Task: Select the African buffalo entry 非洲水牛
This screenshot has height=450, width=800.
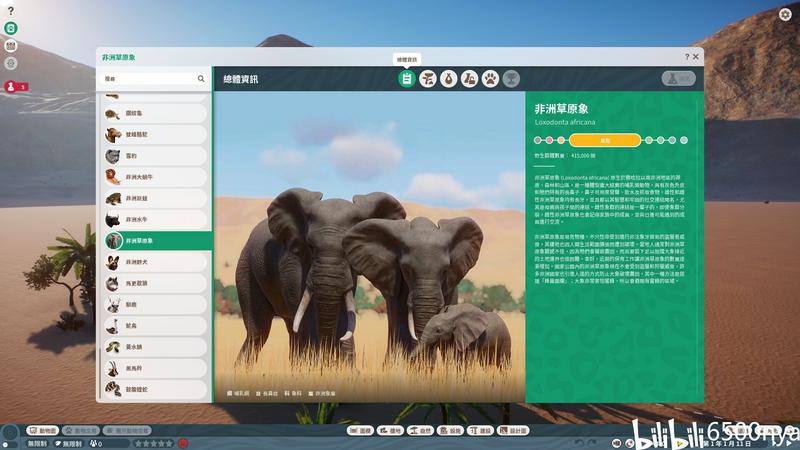Action: [x=155, y=219]
